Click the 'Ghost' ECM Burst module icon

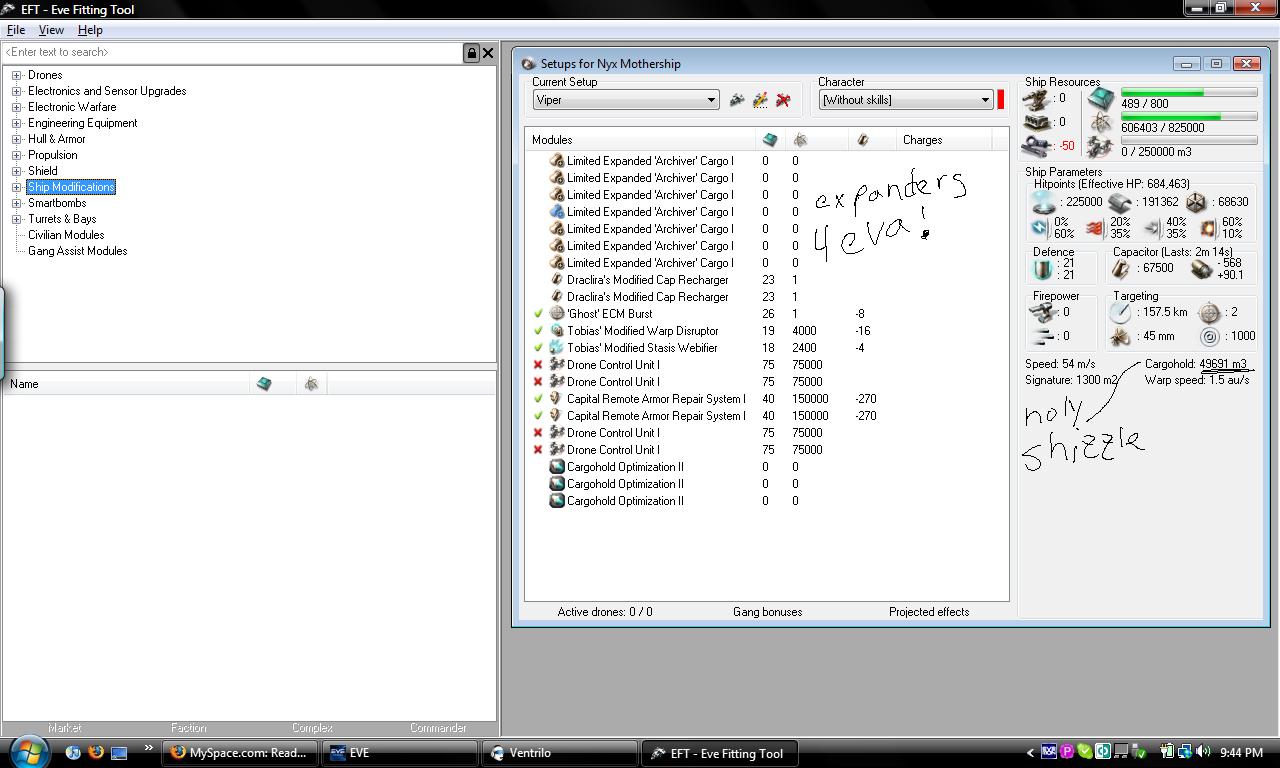[557, 313]
